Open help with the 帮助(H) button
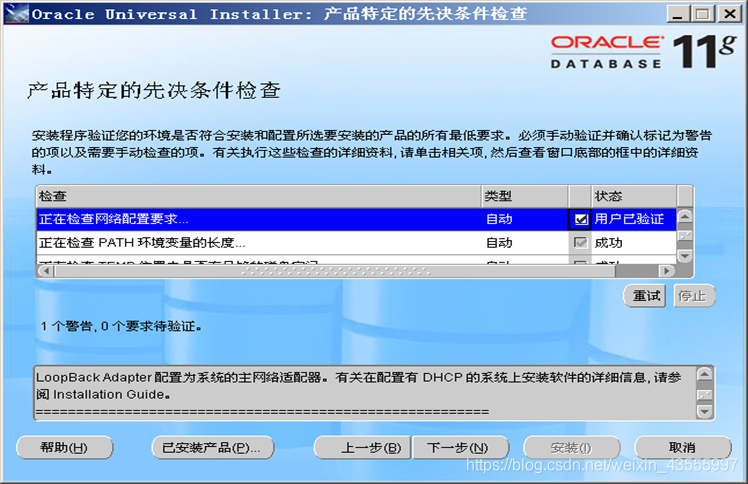Screen dimensions: 748x484 click(64, 448)
